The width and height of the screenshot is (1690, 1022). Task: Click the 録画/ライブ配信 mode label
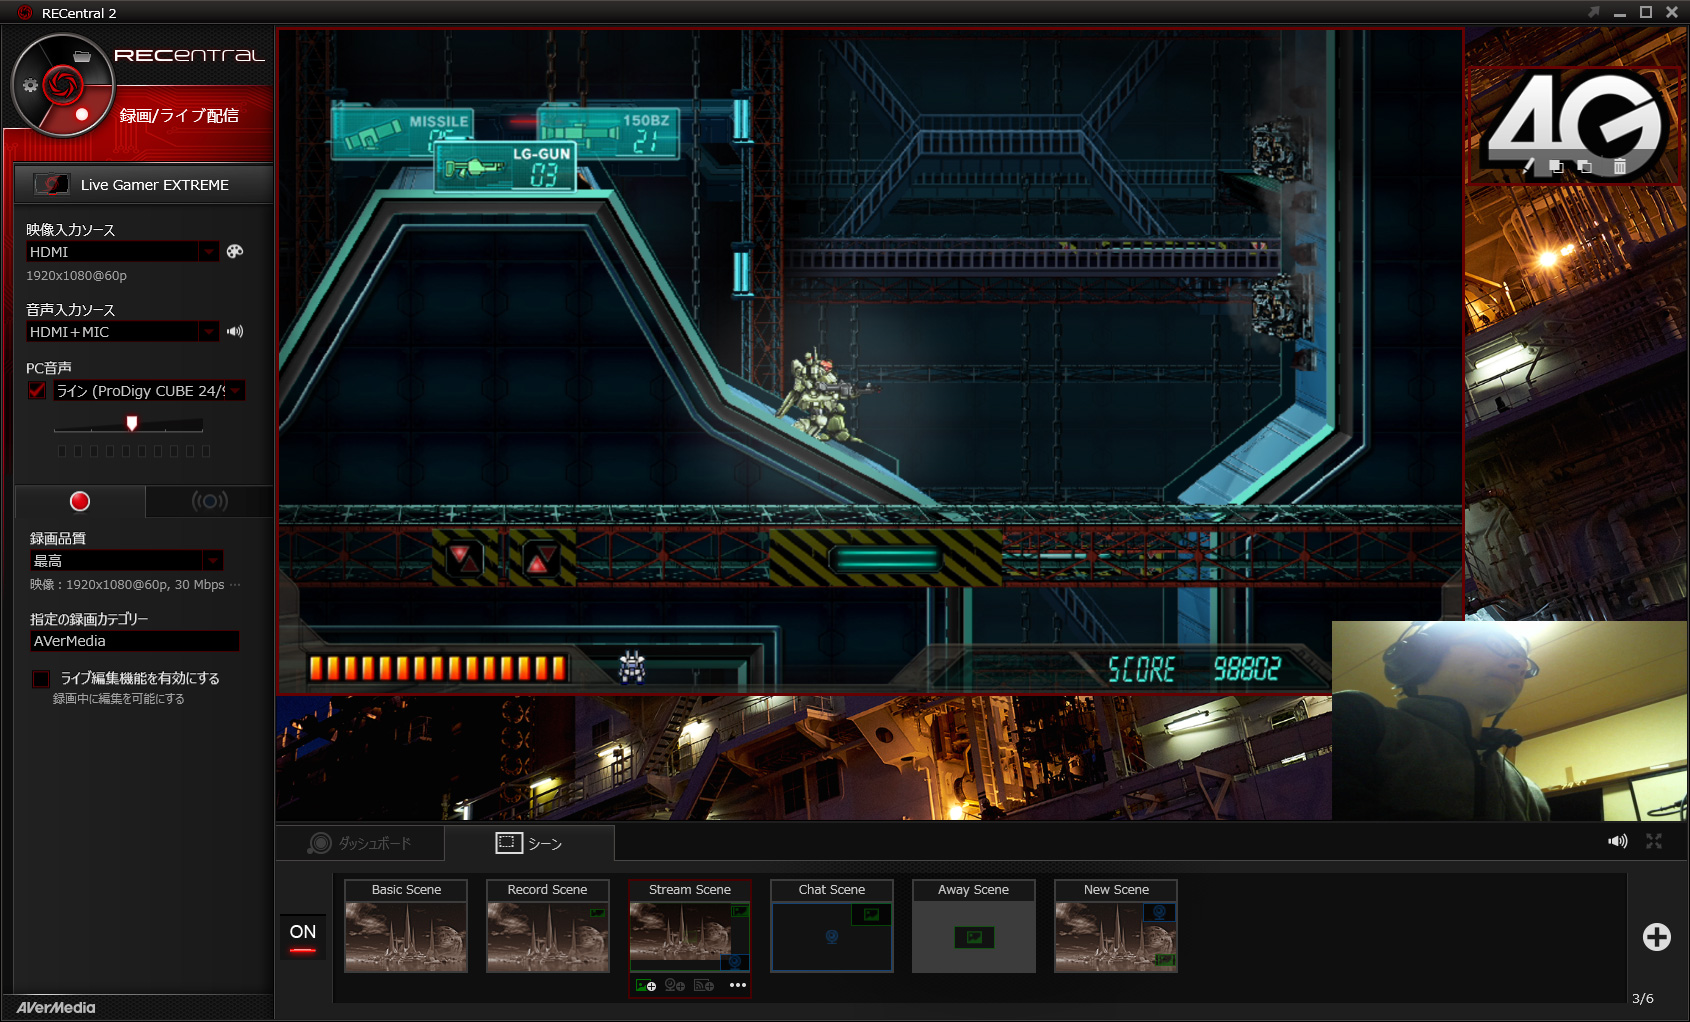point(179,115)
